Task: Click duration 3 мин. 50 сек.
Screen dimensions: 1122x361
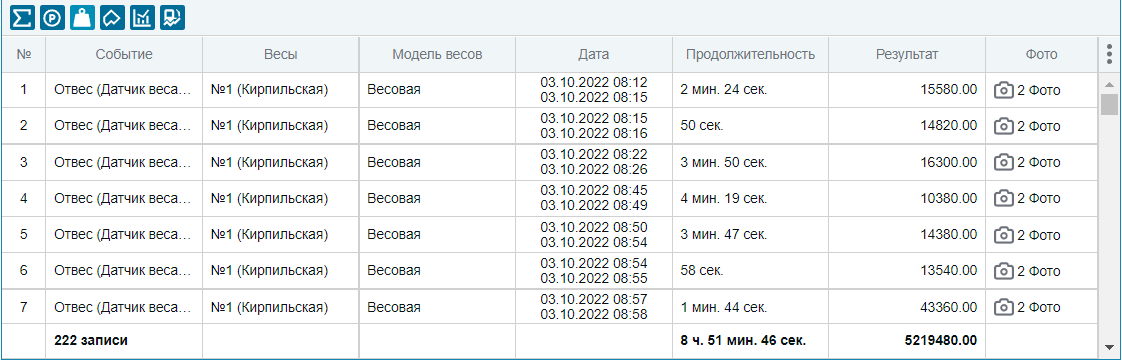Action: click(x=723, y=163)
